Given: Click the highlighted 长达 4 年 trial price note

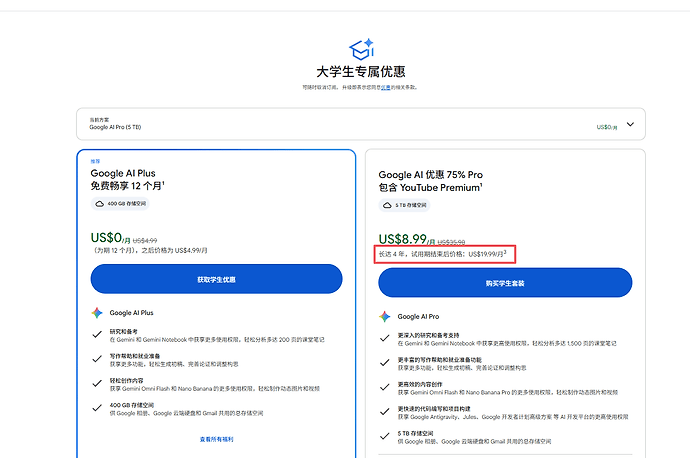Looking at the screenshot, I should click(444, 254).
